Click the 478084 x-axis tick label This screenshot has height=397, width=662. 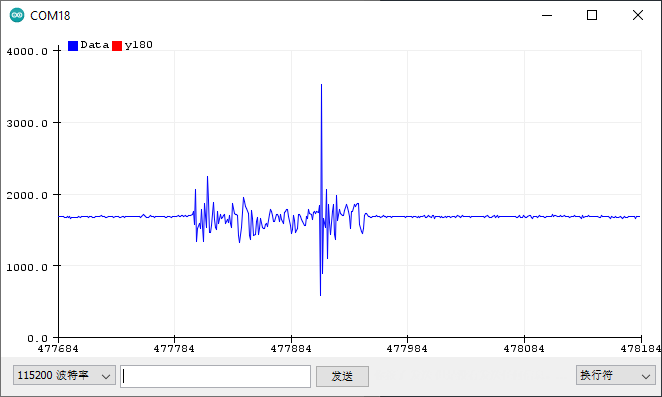pyautogui.click(x=524, y=348)
